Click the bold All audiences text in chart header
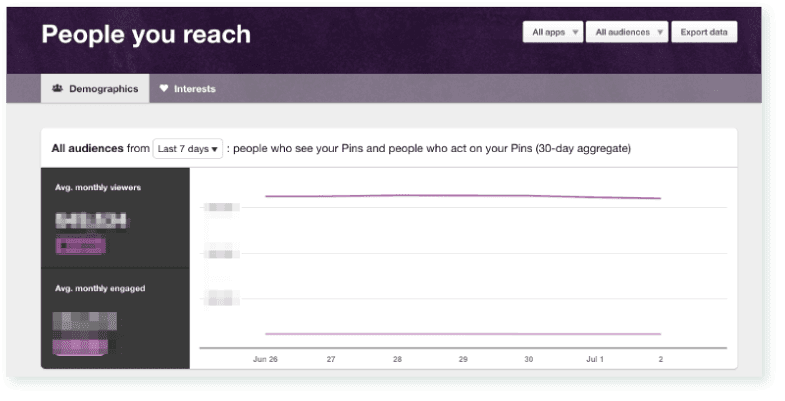This screenshot has width=785, height=401. pyautogui.click(x=87, y=149)
